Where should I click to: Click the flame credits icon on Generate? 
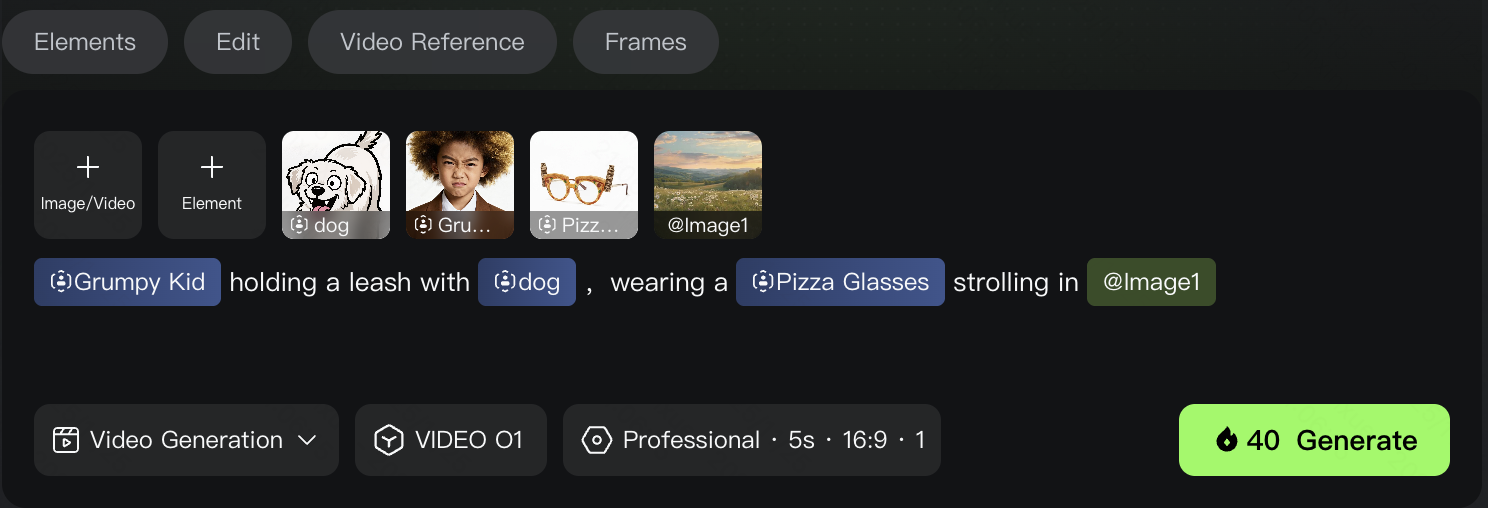tap(1227, 440)
